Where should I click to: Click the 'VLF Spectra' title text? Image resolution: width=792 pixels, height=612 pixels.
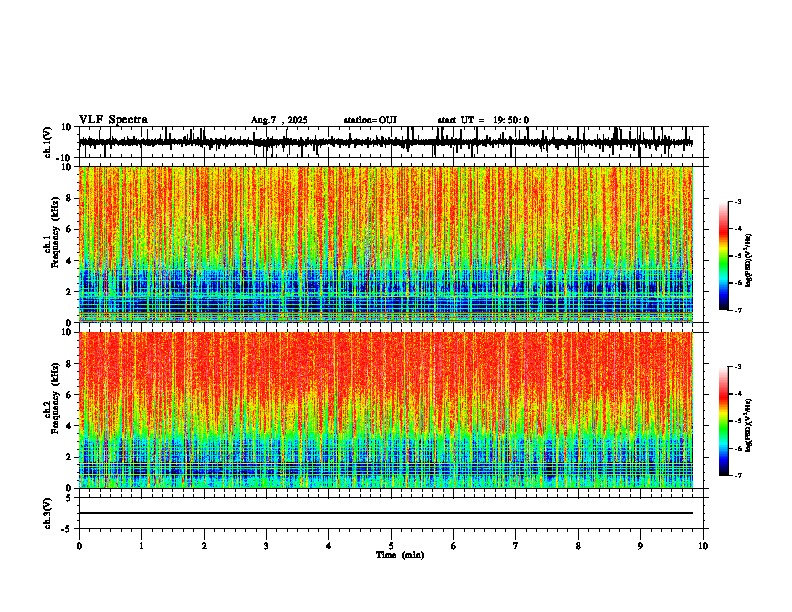pyautogui.click(x=113, y=120)
